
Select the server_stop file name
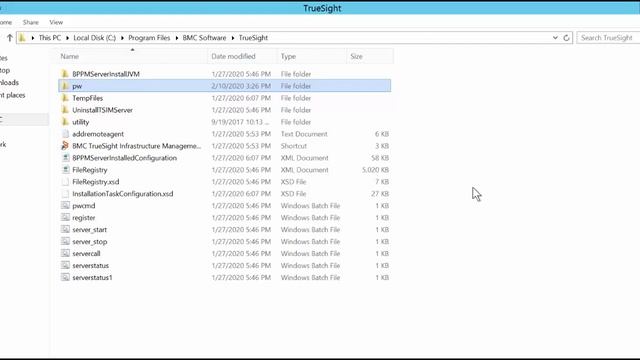[90, 242]
